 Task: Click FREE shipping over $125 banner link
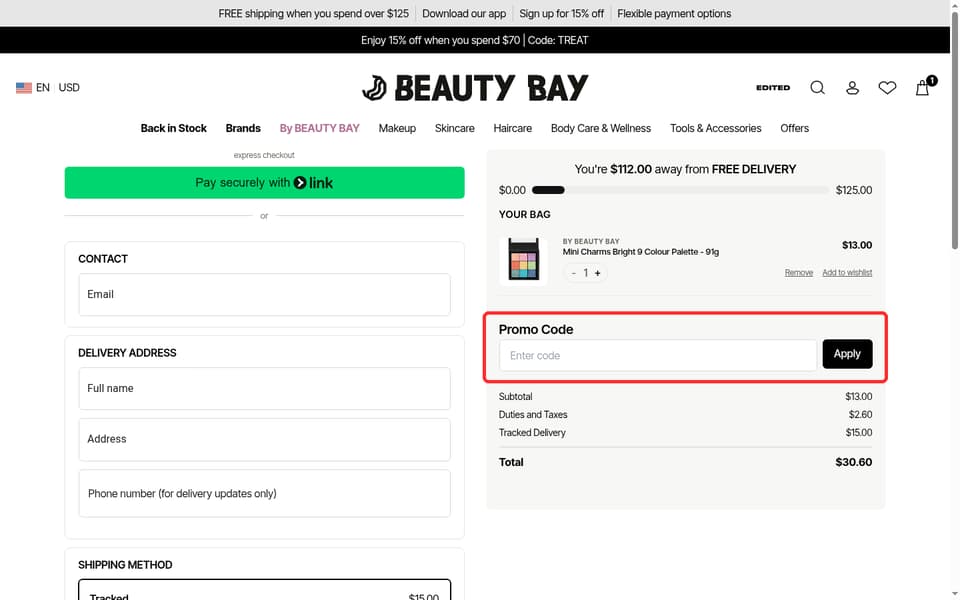(313, 13)
